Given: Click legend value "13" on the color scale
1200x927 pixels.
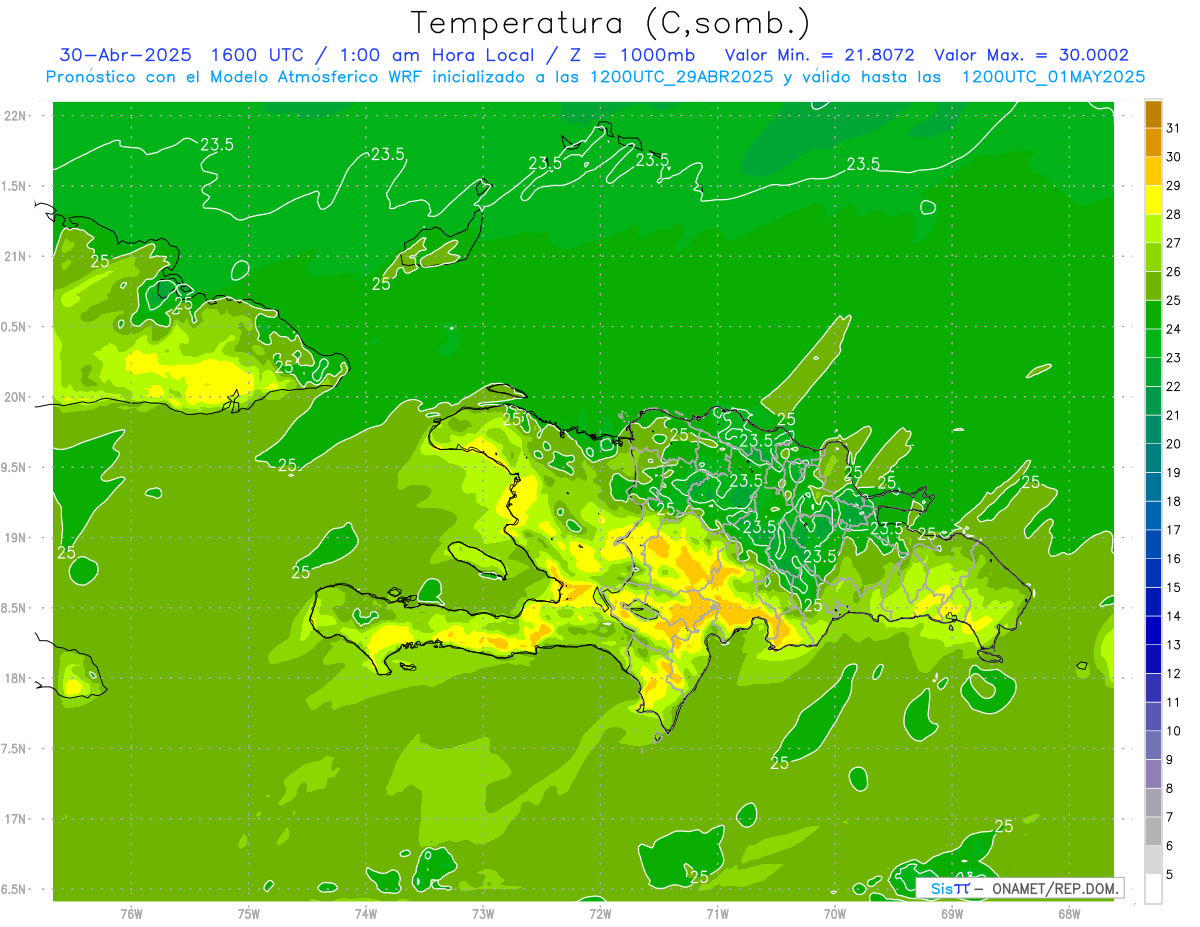Looking at the screenshot, I should pos(1174,645).
